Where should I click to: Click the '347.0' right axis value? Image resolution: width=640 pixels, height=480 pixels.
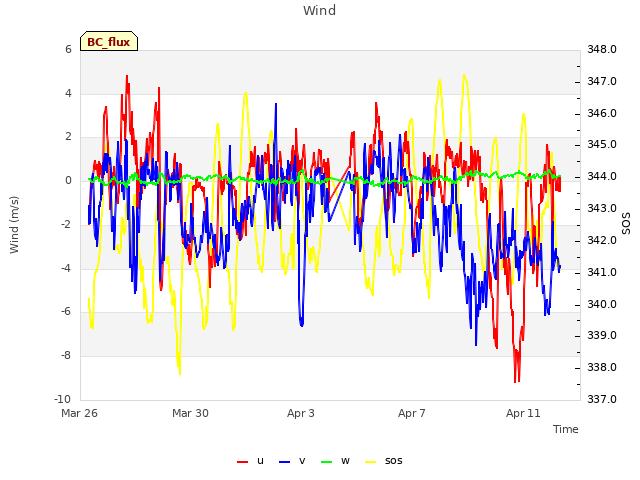(x=602, y=81)
